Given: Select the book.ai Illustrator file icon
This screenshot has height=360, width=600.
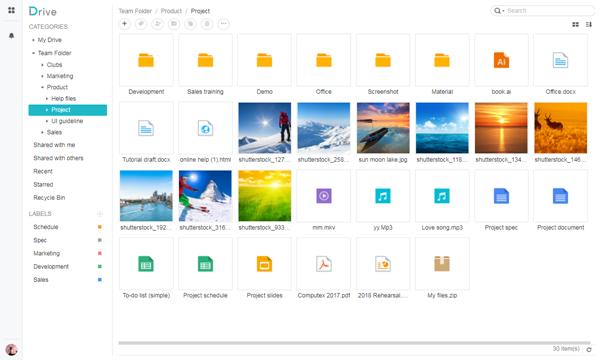Looking at the screenshot, I should point(501,60).
